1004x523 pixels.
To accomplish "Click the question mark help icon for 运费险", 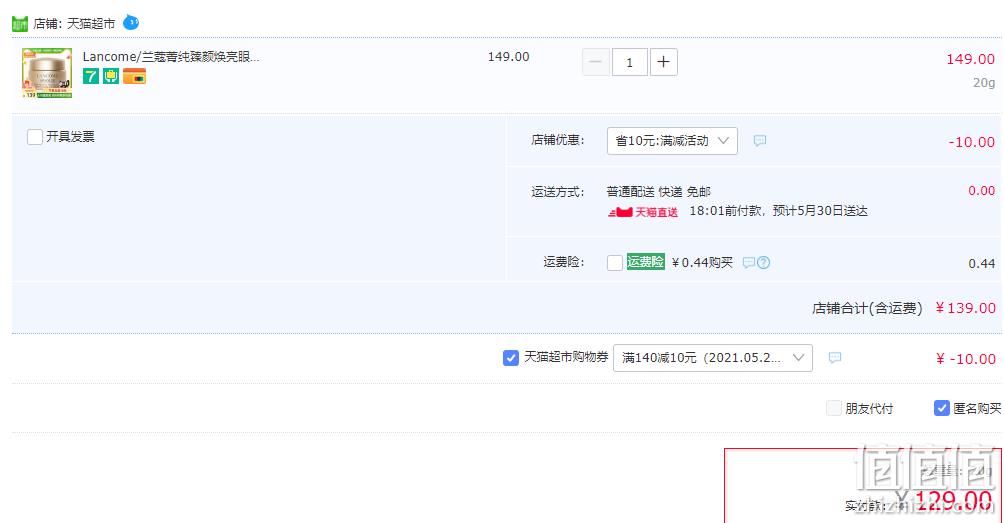I will pos(763,262).
